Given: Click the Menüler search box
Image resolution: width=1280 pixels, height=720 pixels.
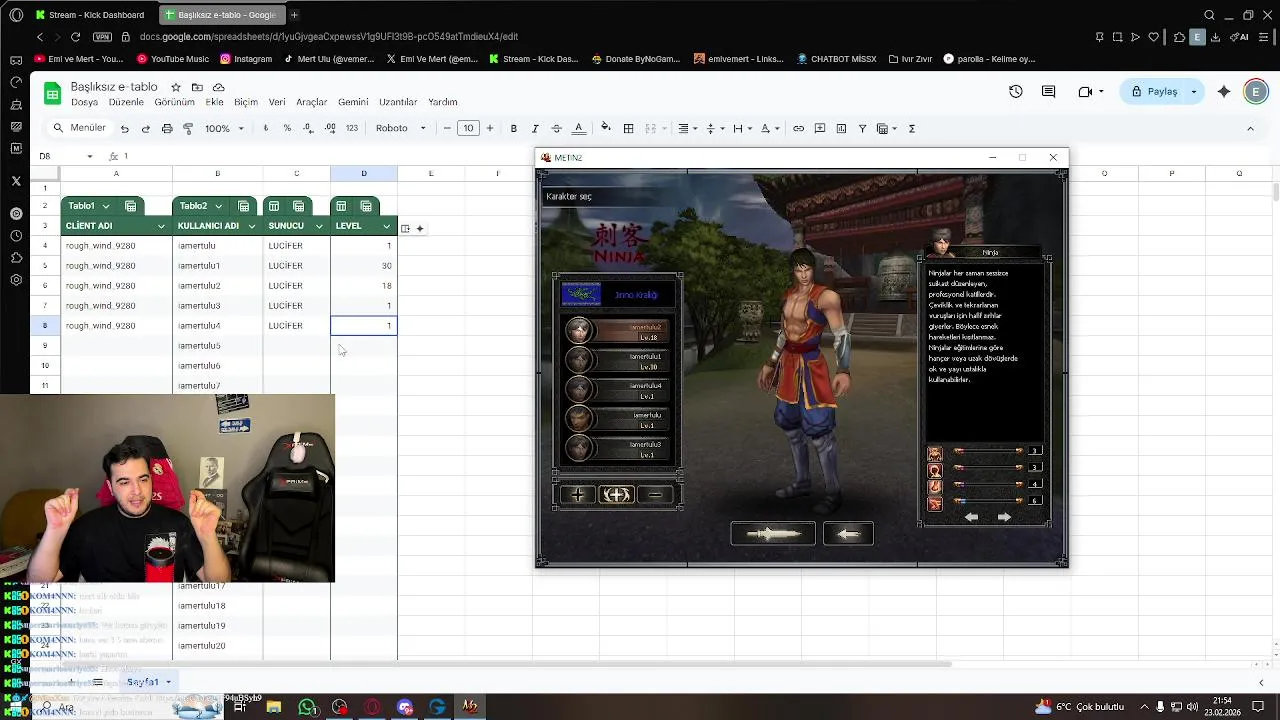Looking at the screenshot, I should [x=80, y=128].
